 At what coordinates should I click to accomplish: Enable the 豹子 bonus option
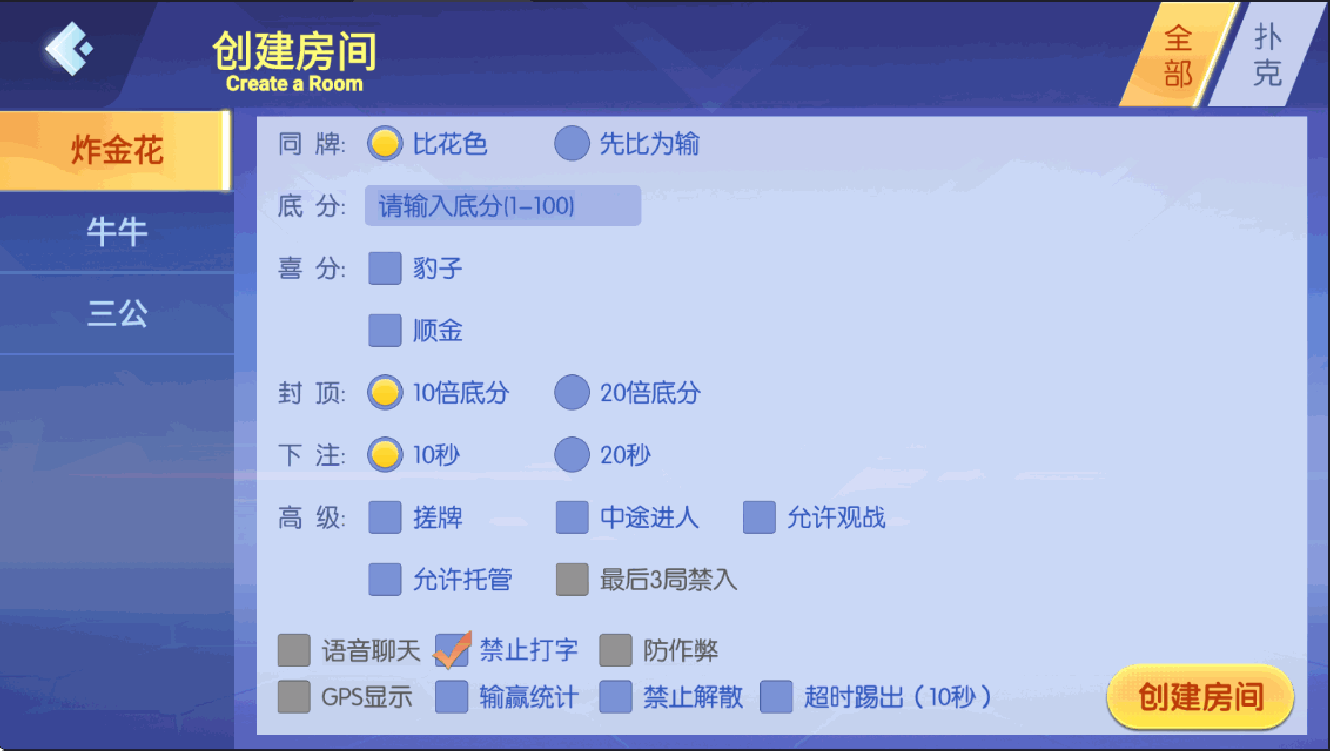(384, 268)
